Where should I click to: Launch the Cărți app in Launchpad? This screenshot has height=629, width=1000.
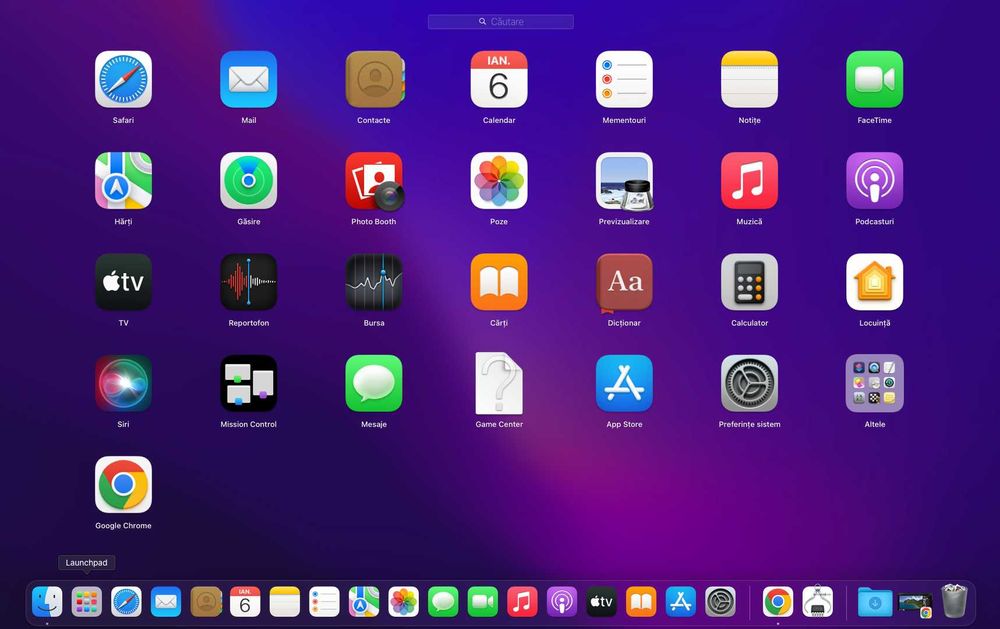pos(499,282)
